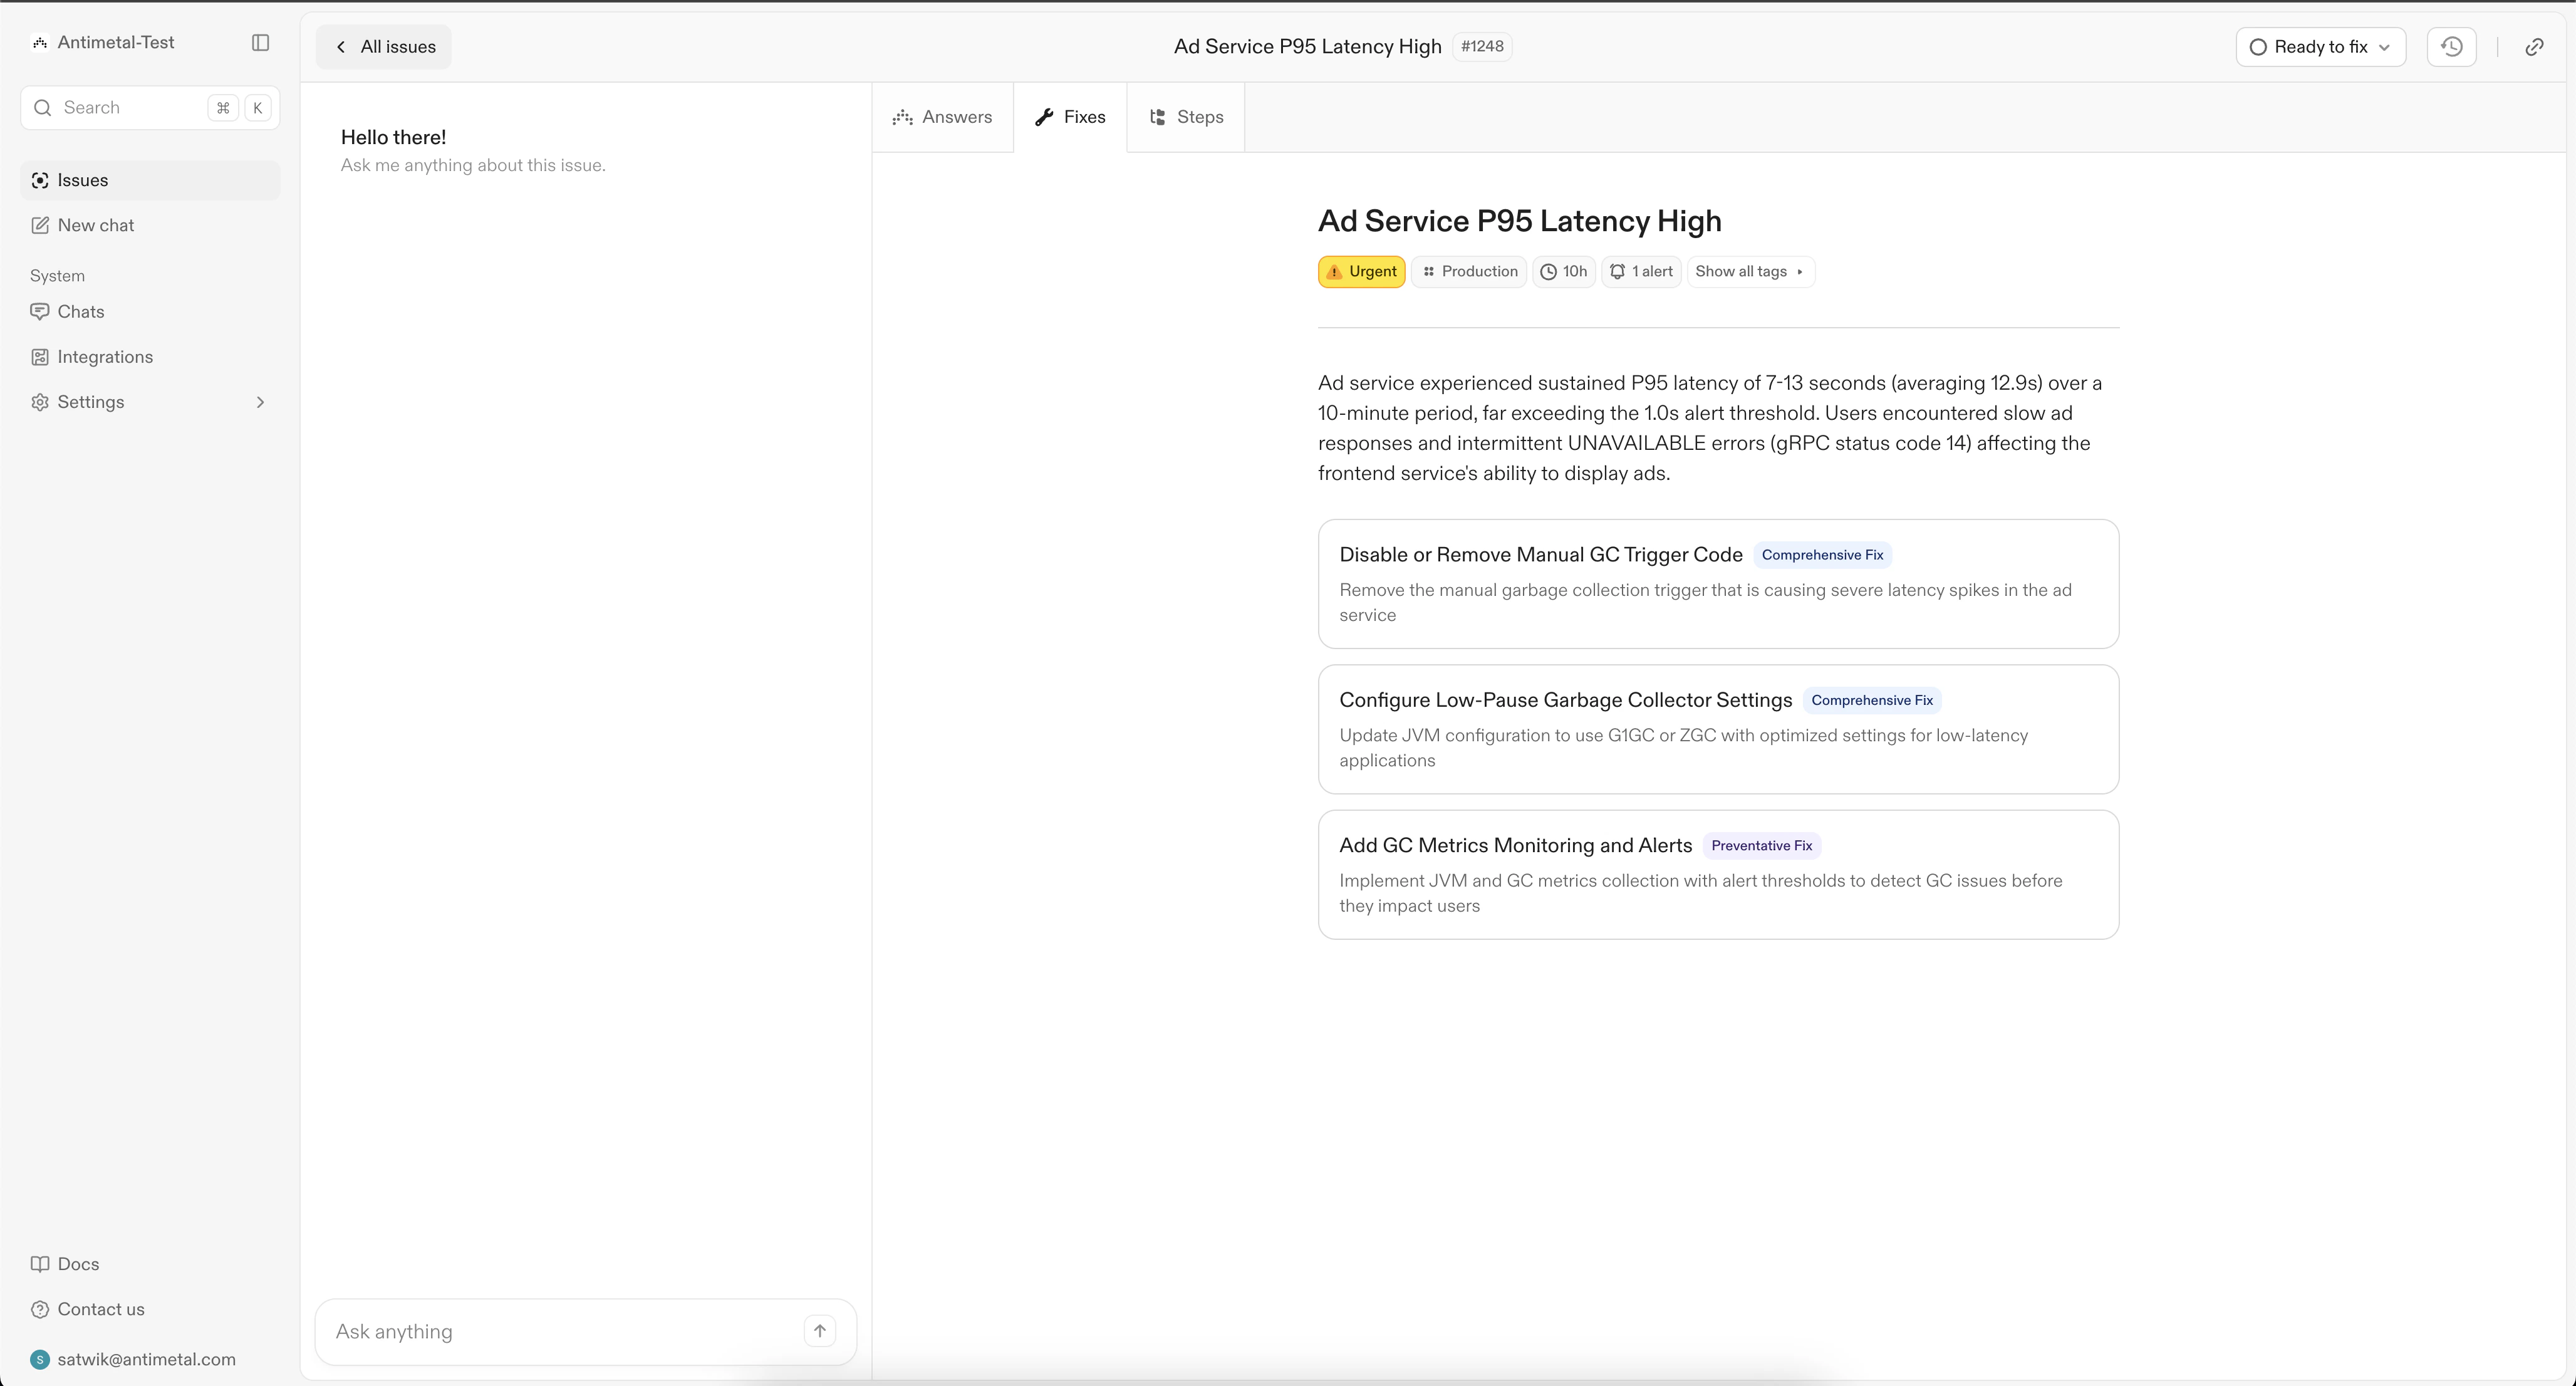Viewport: 2576px width, 1386px height.
Task: Open Add GC Metrics Monitoring fix card
Action: click(1717, 874)
